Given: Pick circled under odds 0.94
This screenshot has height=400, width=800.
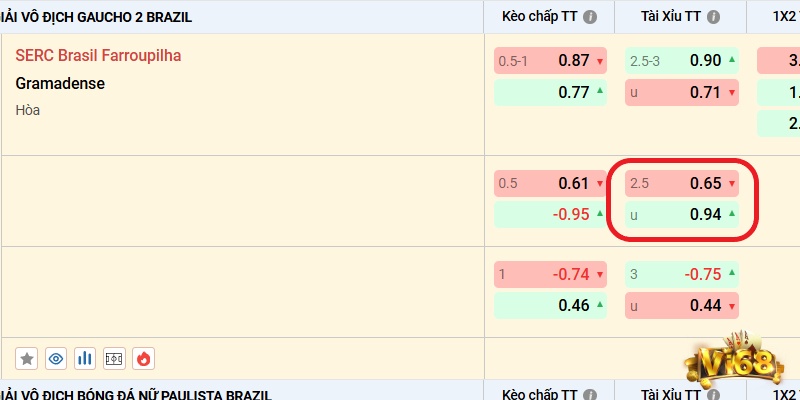Looking at the screenshot, I should [682, 214].
